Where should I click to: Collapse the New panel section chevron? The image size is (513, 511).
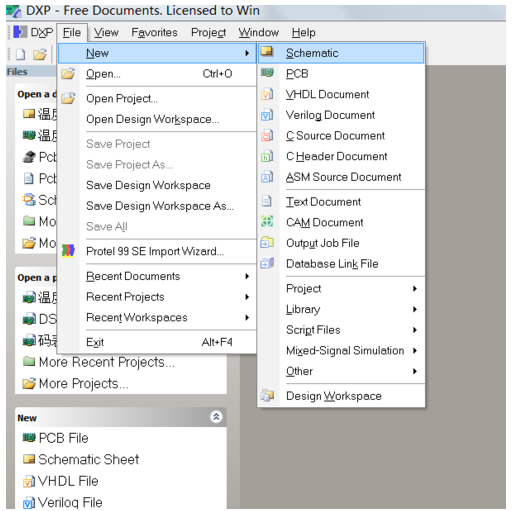coord(216,417)
